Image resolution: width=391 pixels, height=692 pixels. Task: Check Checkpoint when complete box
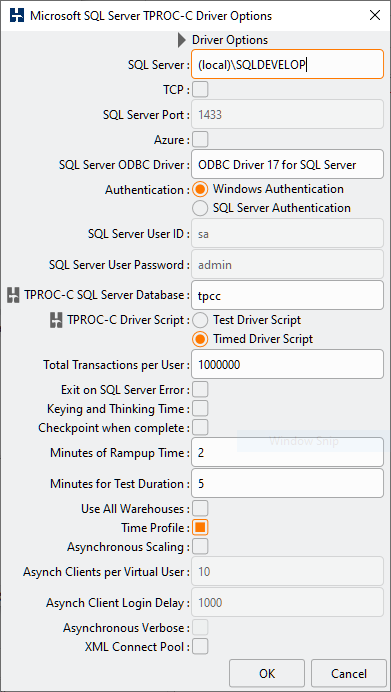200,427
